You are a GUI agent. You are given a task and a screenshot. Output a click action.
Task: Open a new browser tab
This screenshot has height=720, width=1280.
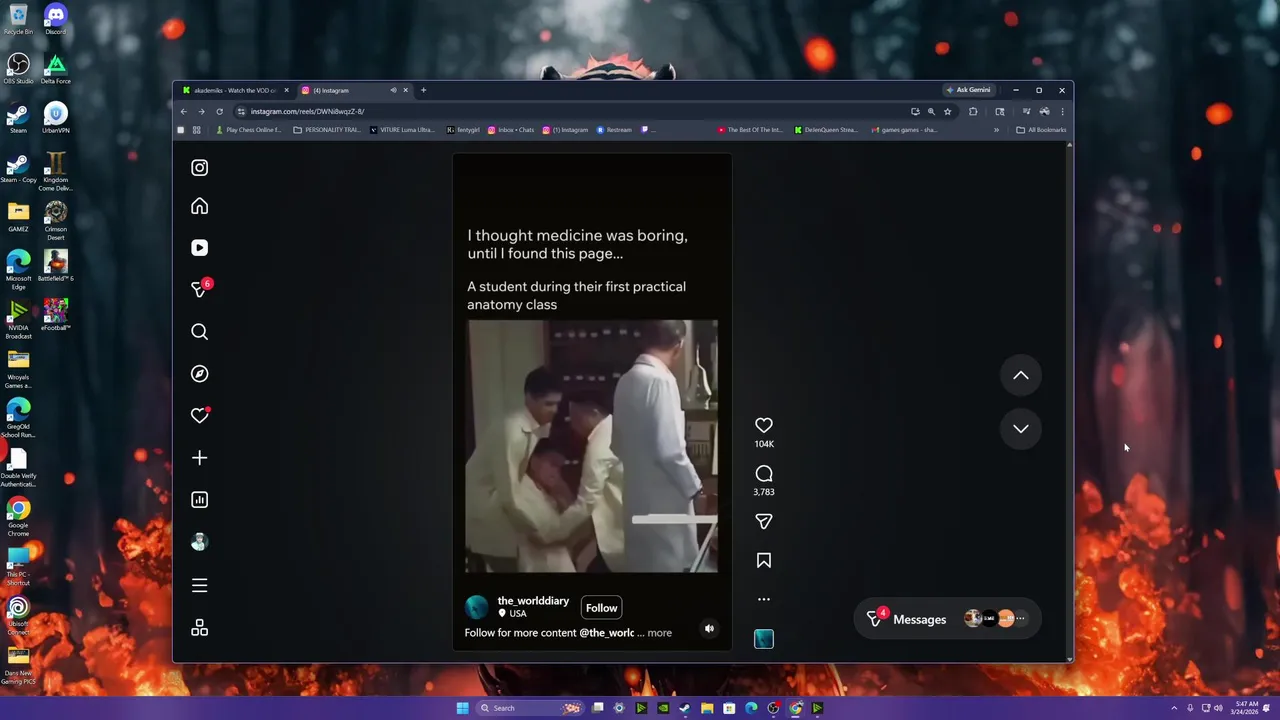tap(423, 90)
